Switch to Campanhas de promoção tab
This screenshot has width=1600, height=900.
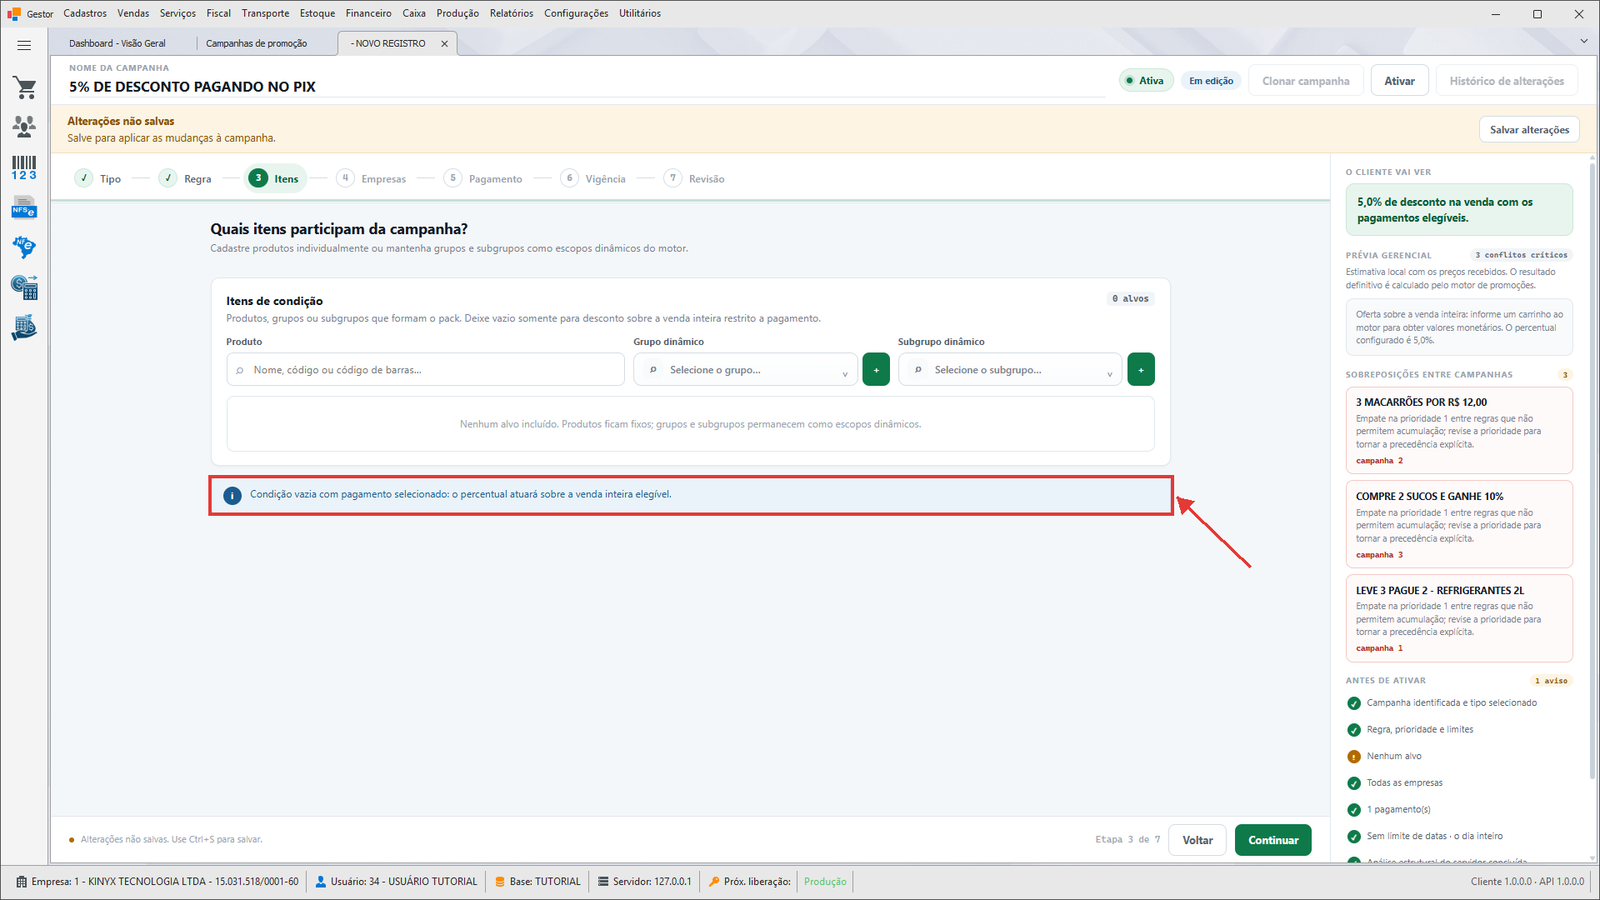point(257,43)
